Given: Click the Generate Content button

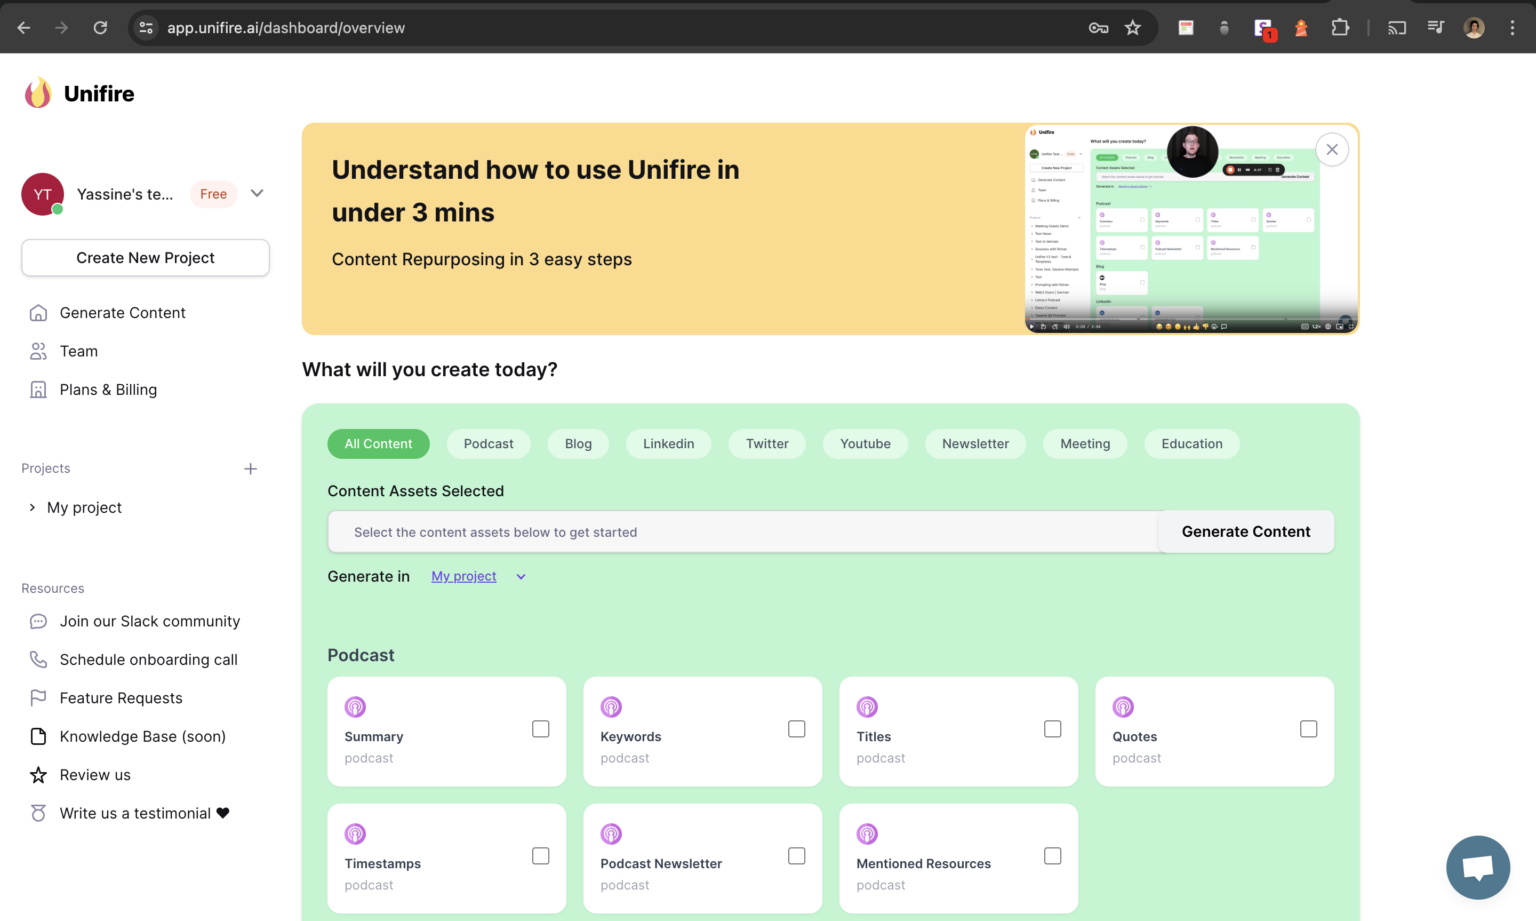Looking at the screenshot, I should coord(1245,531).
